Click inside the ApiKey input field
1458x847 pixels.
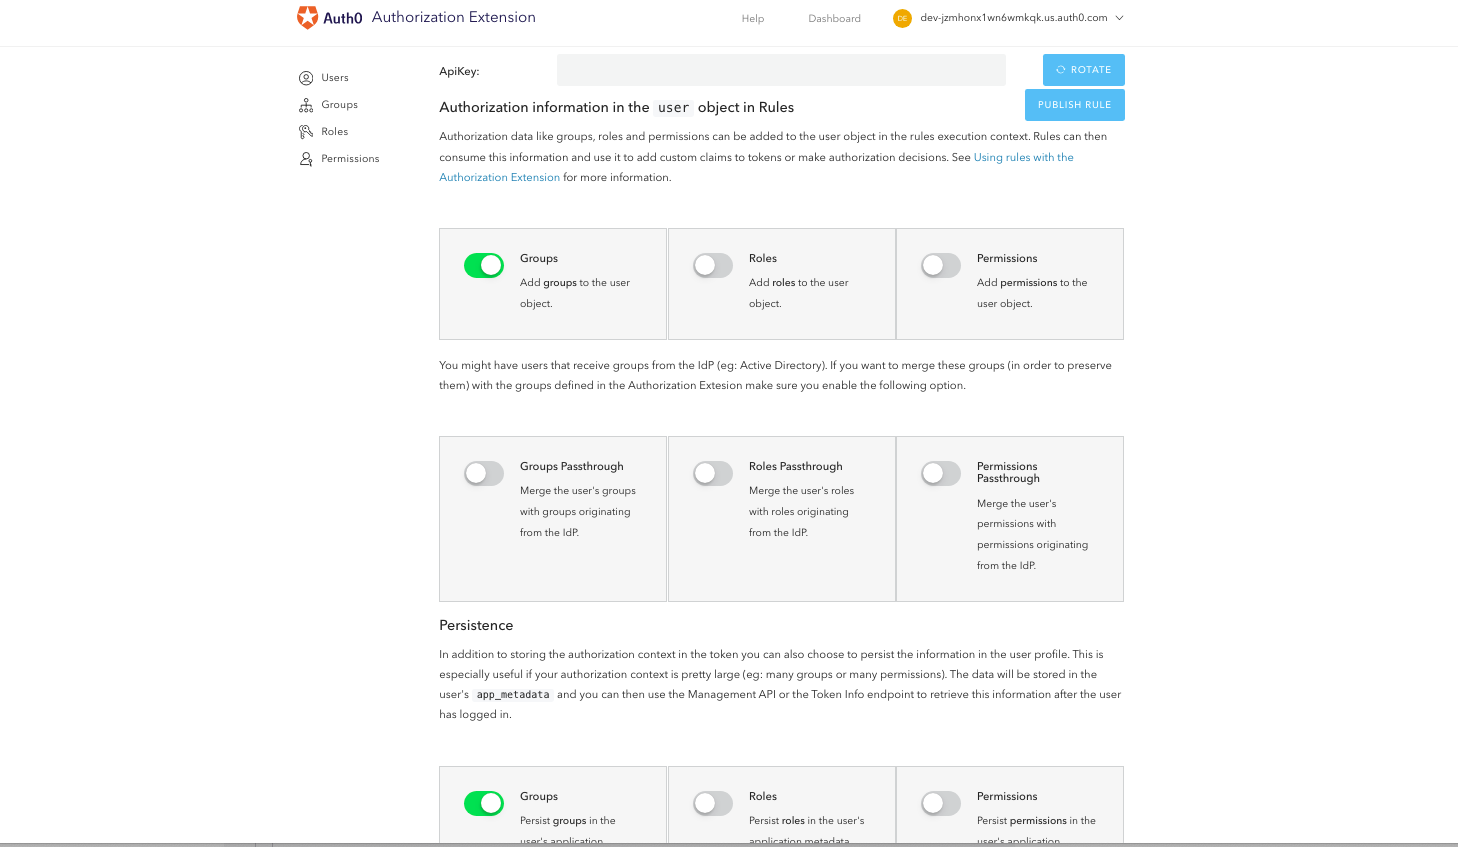point(781,70)
